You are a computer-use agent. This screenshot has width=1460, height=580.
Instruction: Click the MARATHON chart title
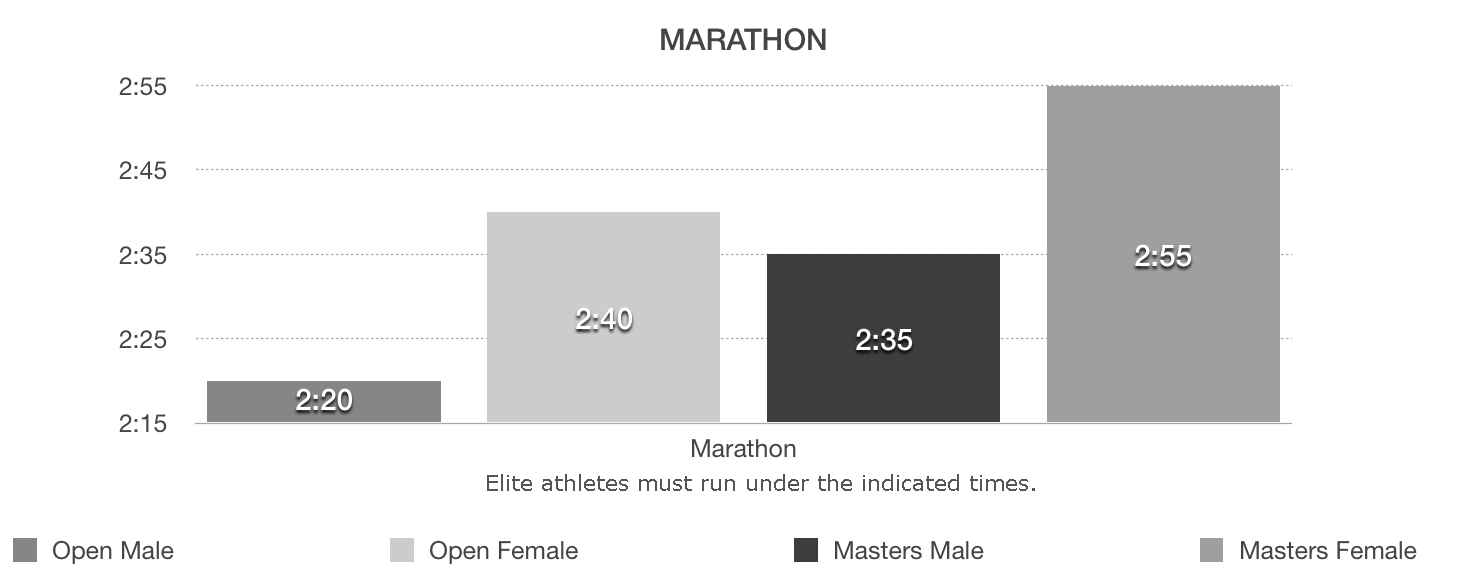[743, 40]
